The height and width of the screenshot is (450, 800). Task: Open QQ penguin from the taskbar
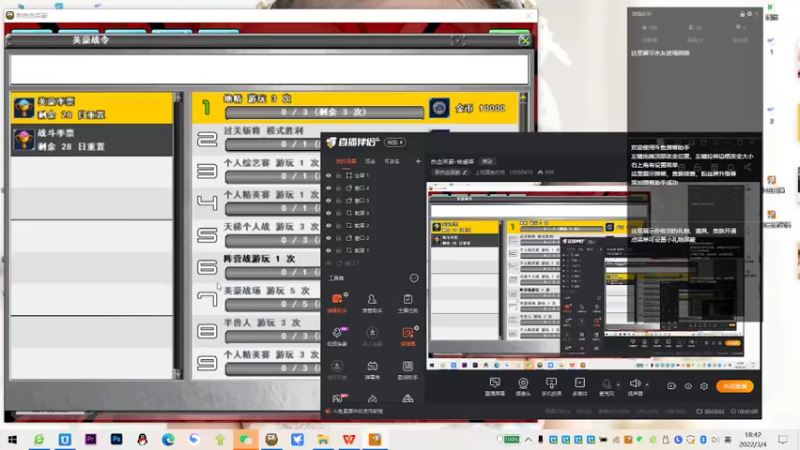(142, 439)
